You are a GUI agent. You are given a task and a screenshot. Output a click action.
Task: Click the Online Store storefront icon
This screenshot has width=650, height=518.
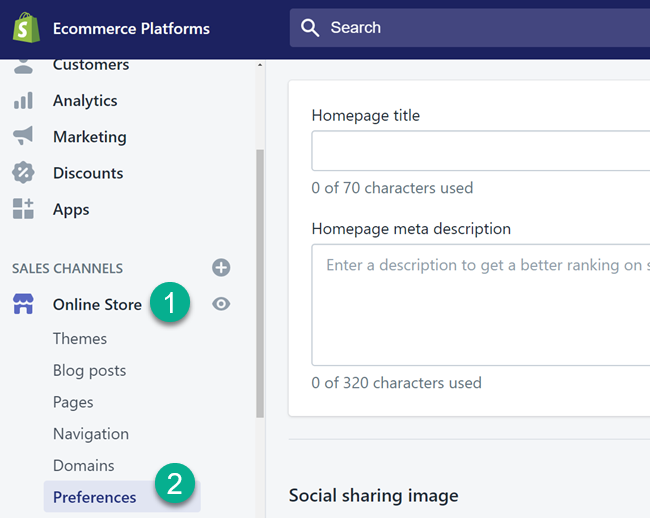pos(23,304)
